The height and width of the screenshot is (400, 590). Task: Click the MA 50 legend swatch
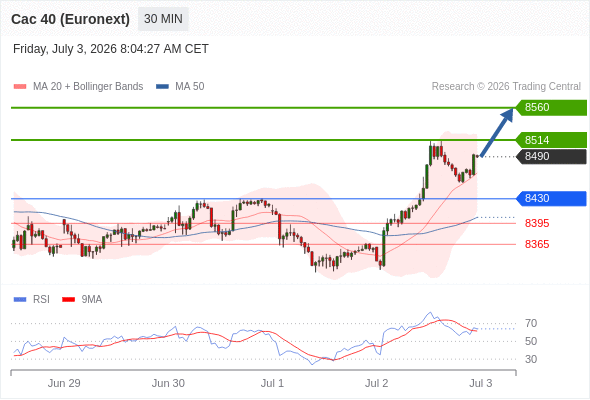point(162,87)
